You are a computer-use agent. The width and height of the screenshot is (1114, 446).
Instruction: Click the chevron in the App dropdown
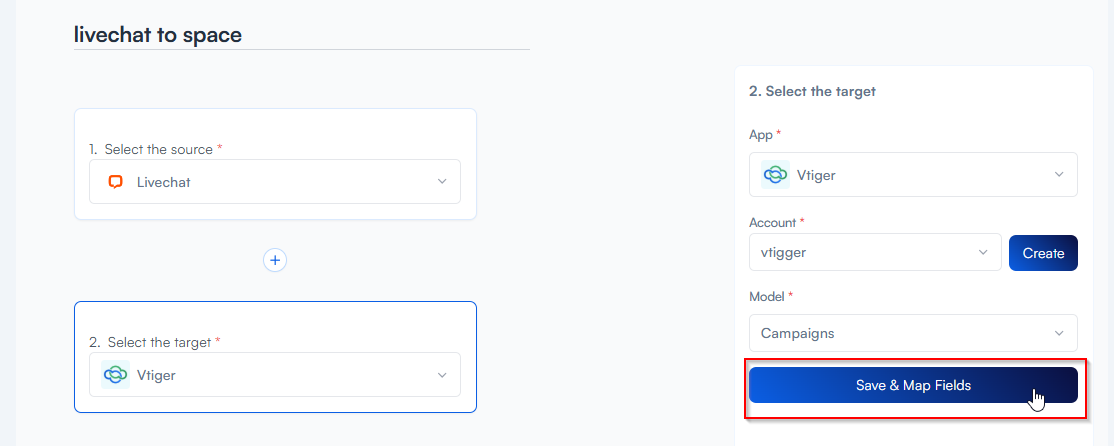click(x=1059, y=175)
